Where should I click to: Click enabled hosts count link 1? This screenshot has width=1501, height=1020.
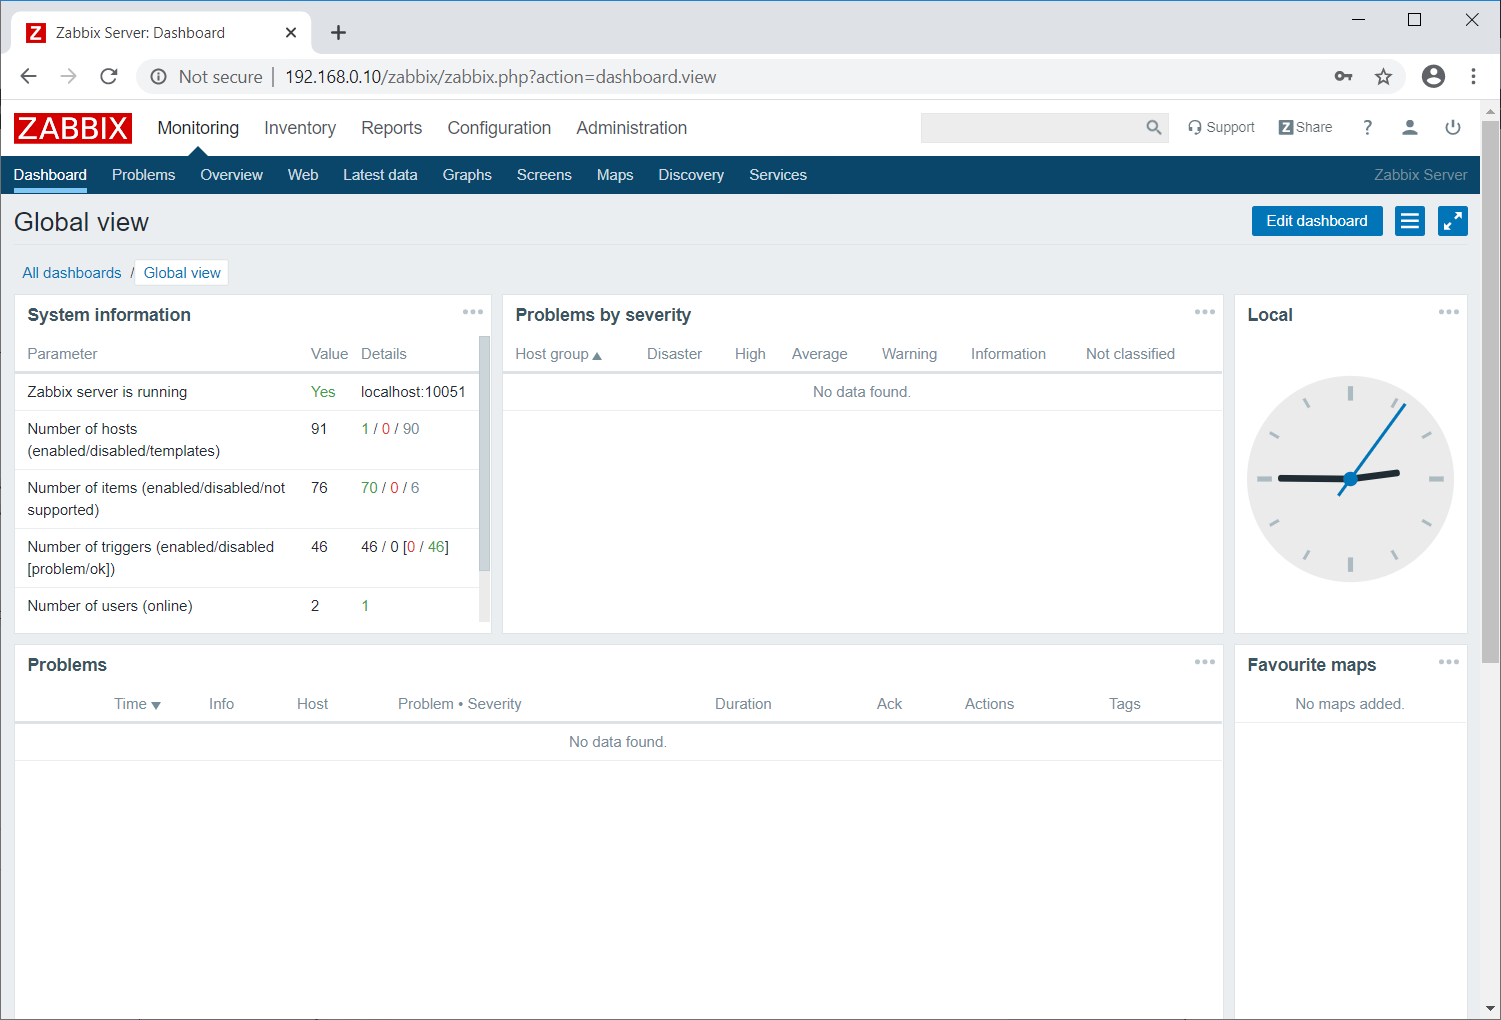(x=365, y=429)
